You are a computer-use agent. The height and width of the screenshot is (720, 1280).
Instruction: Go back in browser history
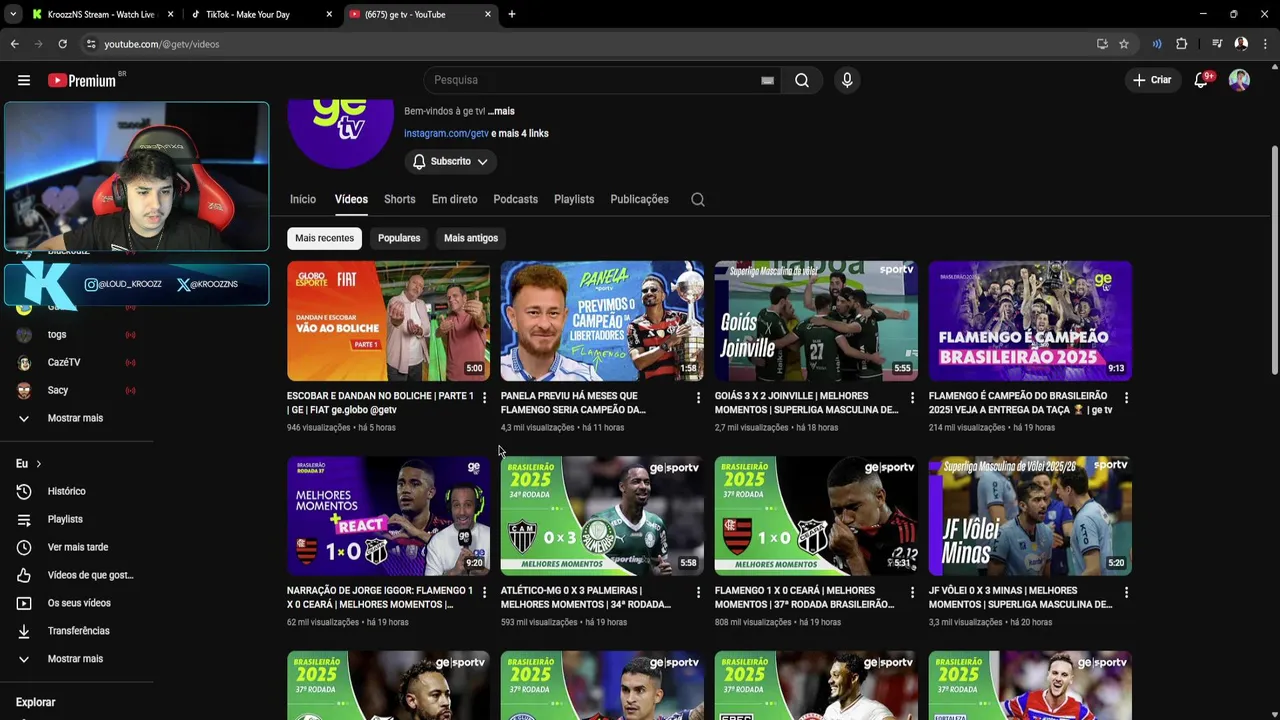tap(14, 44)
